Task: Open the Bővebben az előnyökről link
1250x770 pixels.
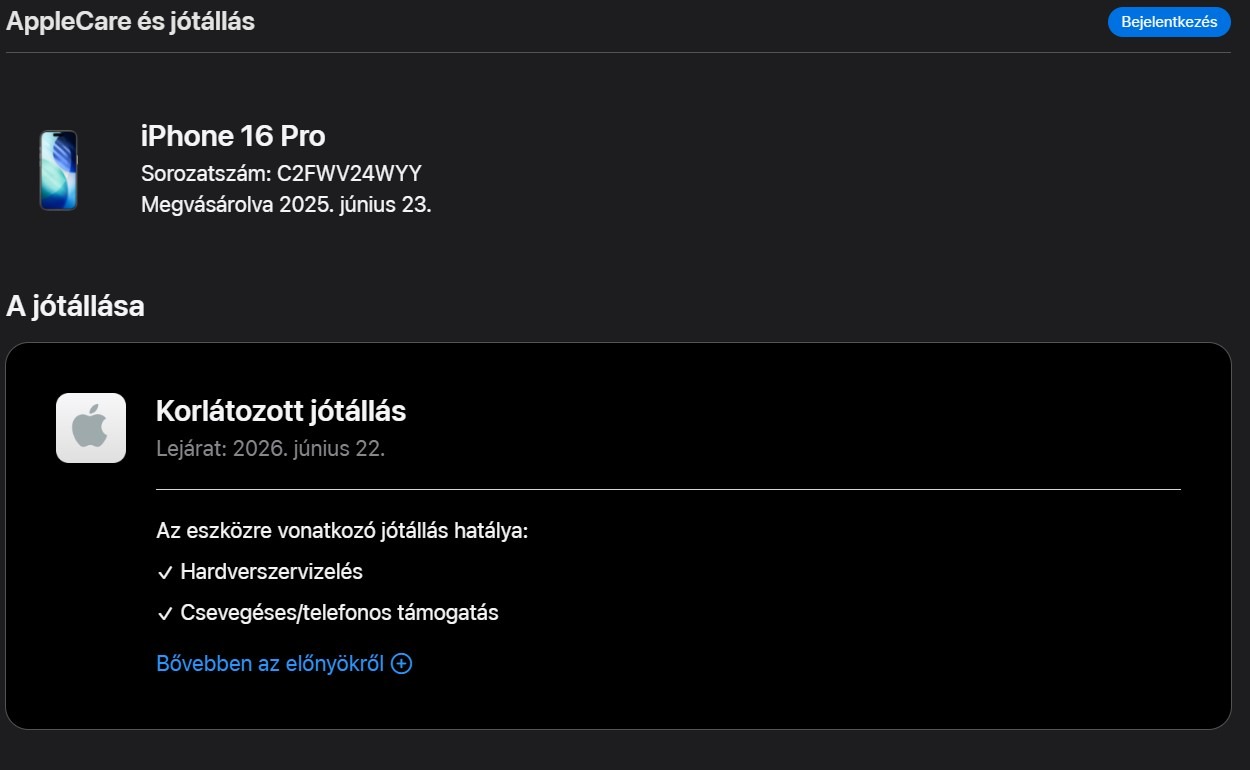Action: click(270, 664)
